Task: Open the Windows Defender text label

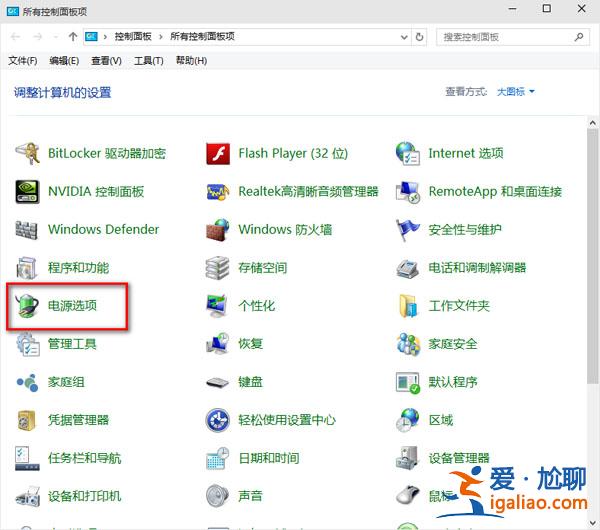Action: pyautogui.click(x=103, y=229)
